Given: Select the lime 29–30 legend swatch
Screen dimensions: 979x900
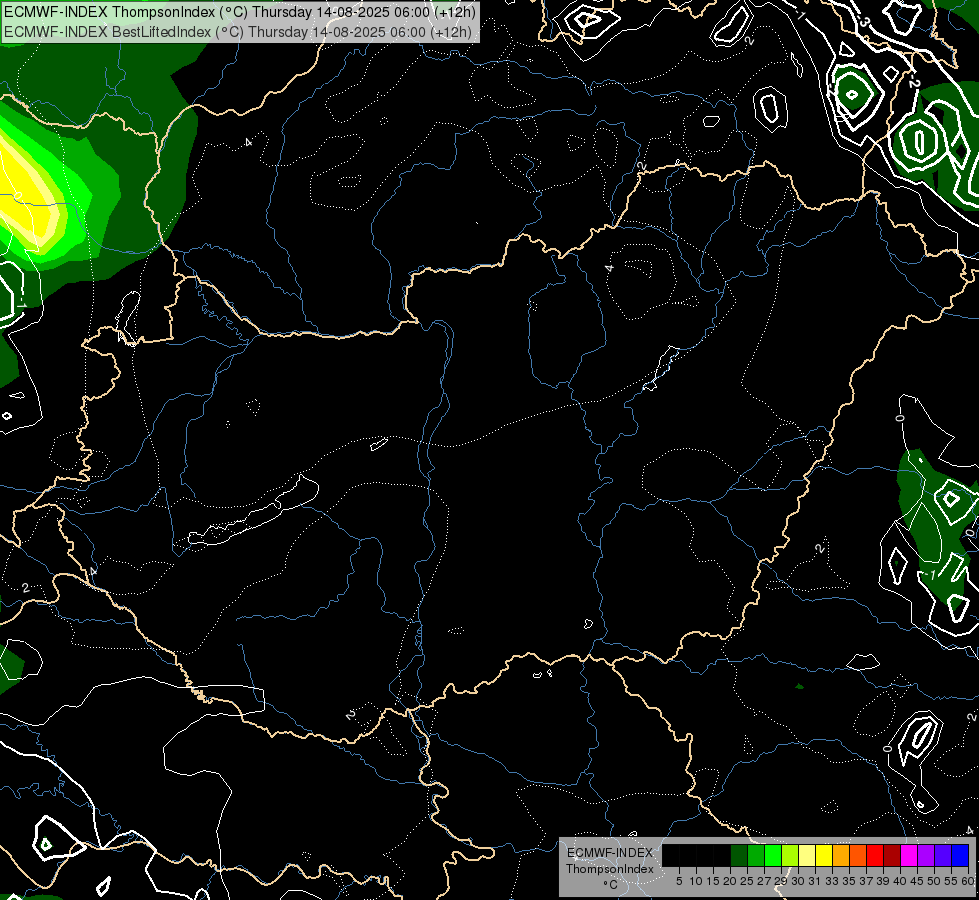Looking at the screenshot, I should (790, 855).
